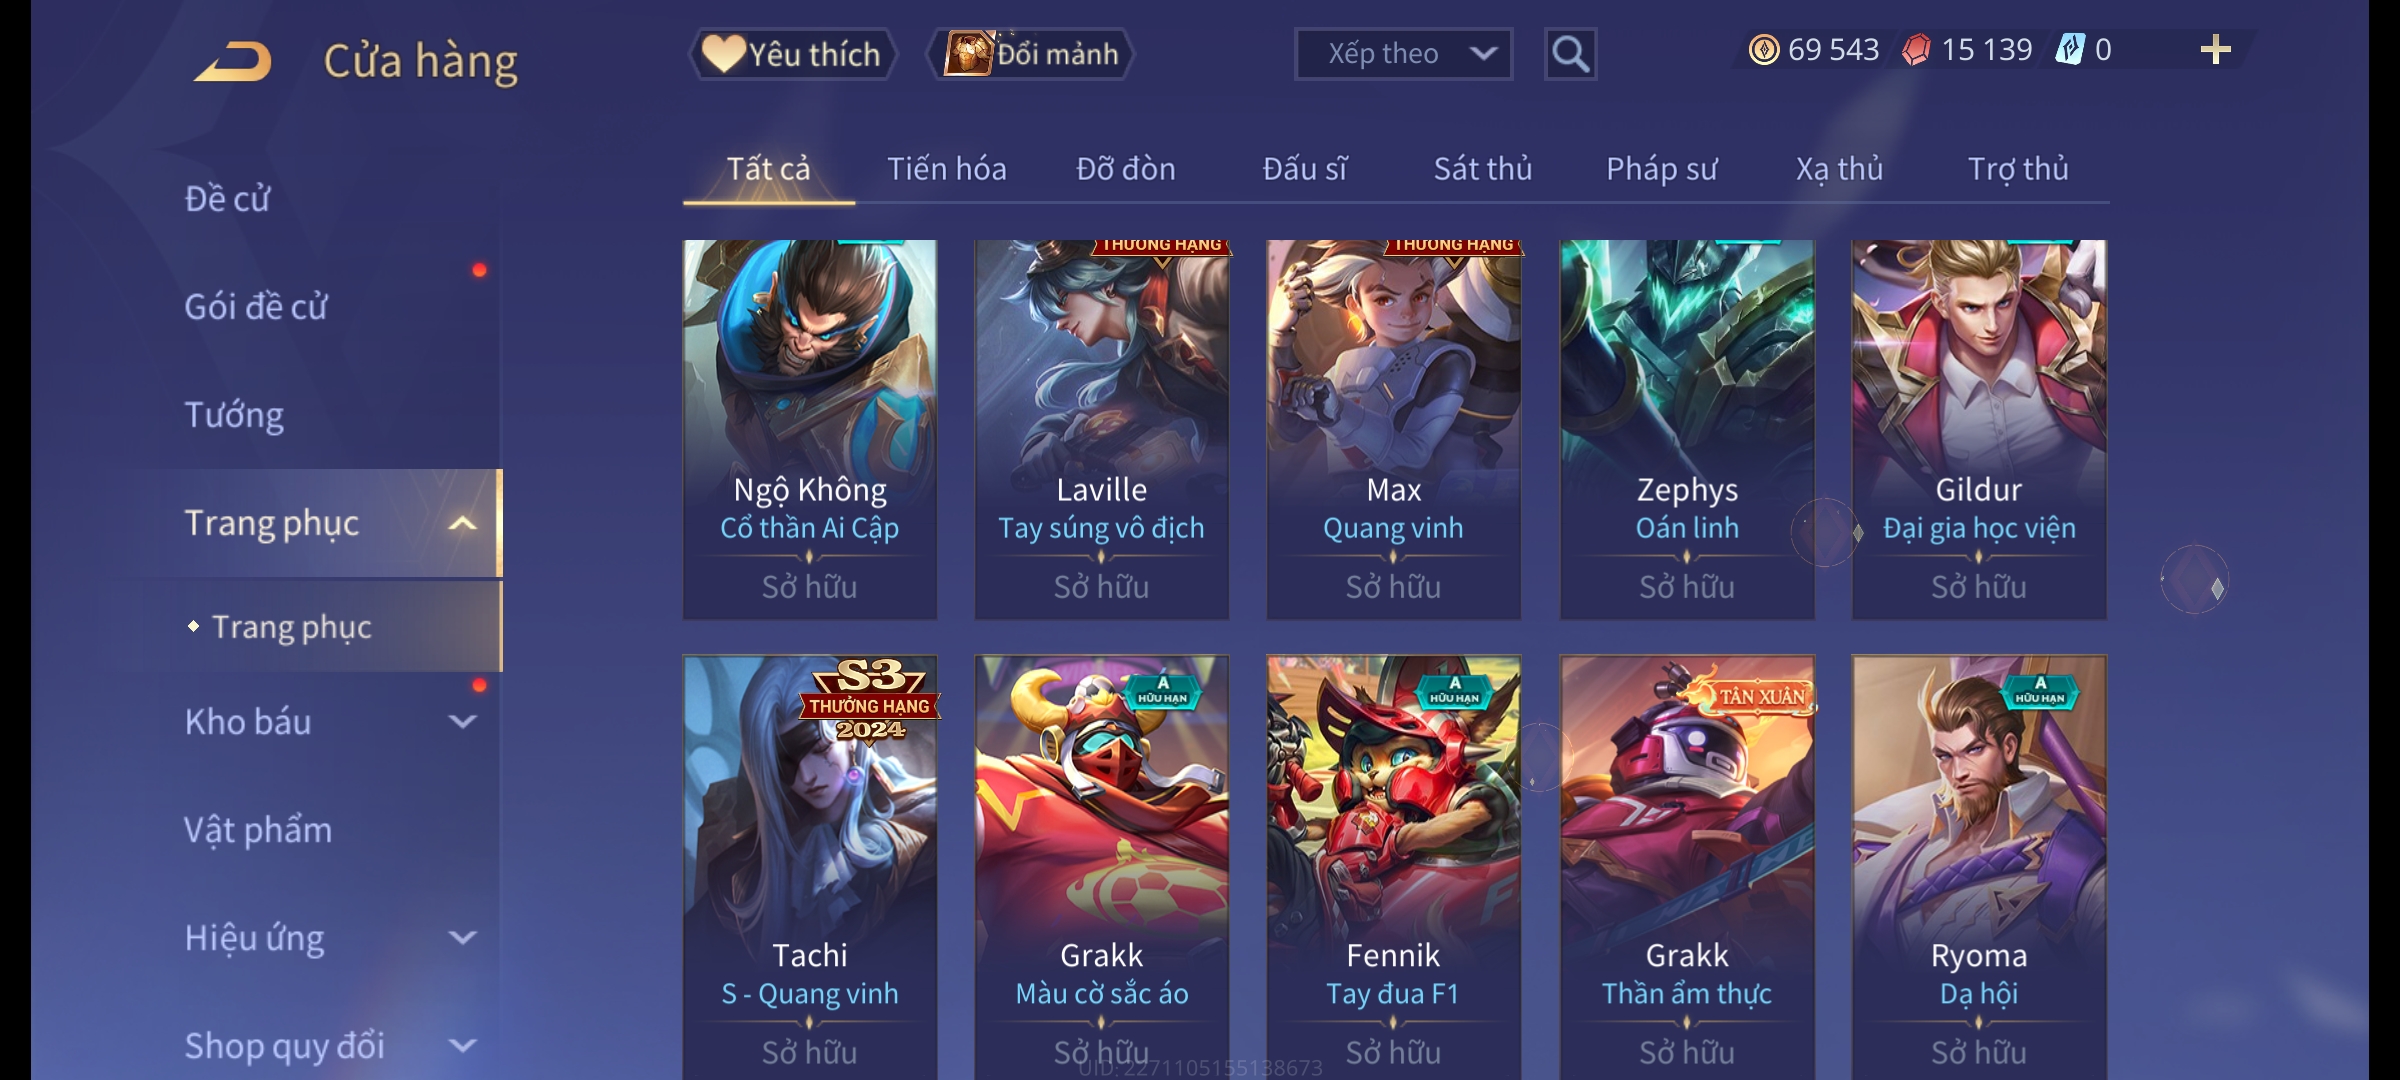Viewport: 2400px width, 1080px height.
Task: Select the Tachi S - Quang vinh skin card
Action: (x=810, y=867)
